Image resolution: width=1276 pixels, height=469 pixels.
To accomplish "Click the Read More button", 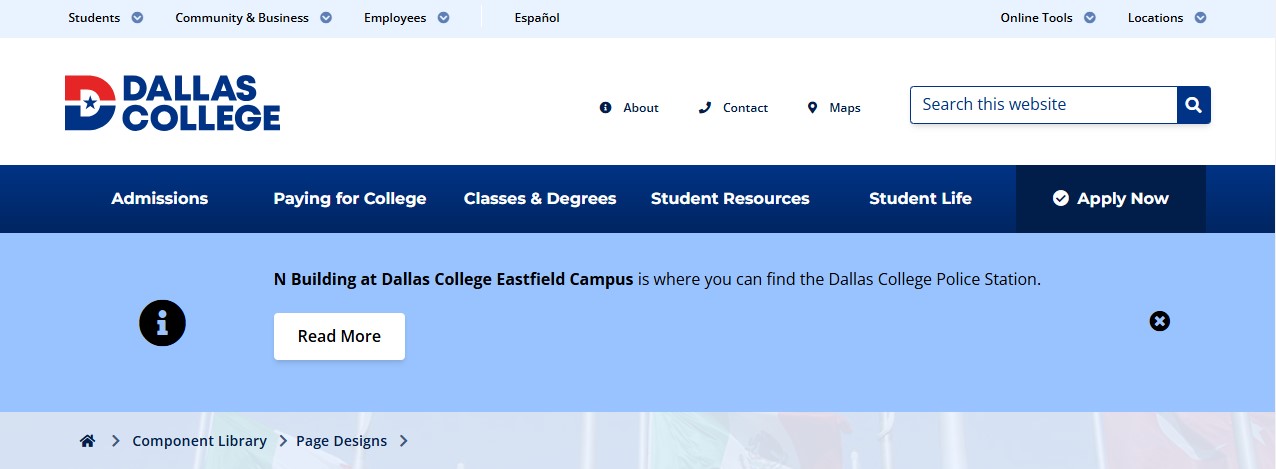I will click(x=339, y=336).
